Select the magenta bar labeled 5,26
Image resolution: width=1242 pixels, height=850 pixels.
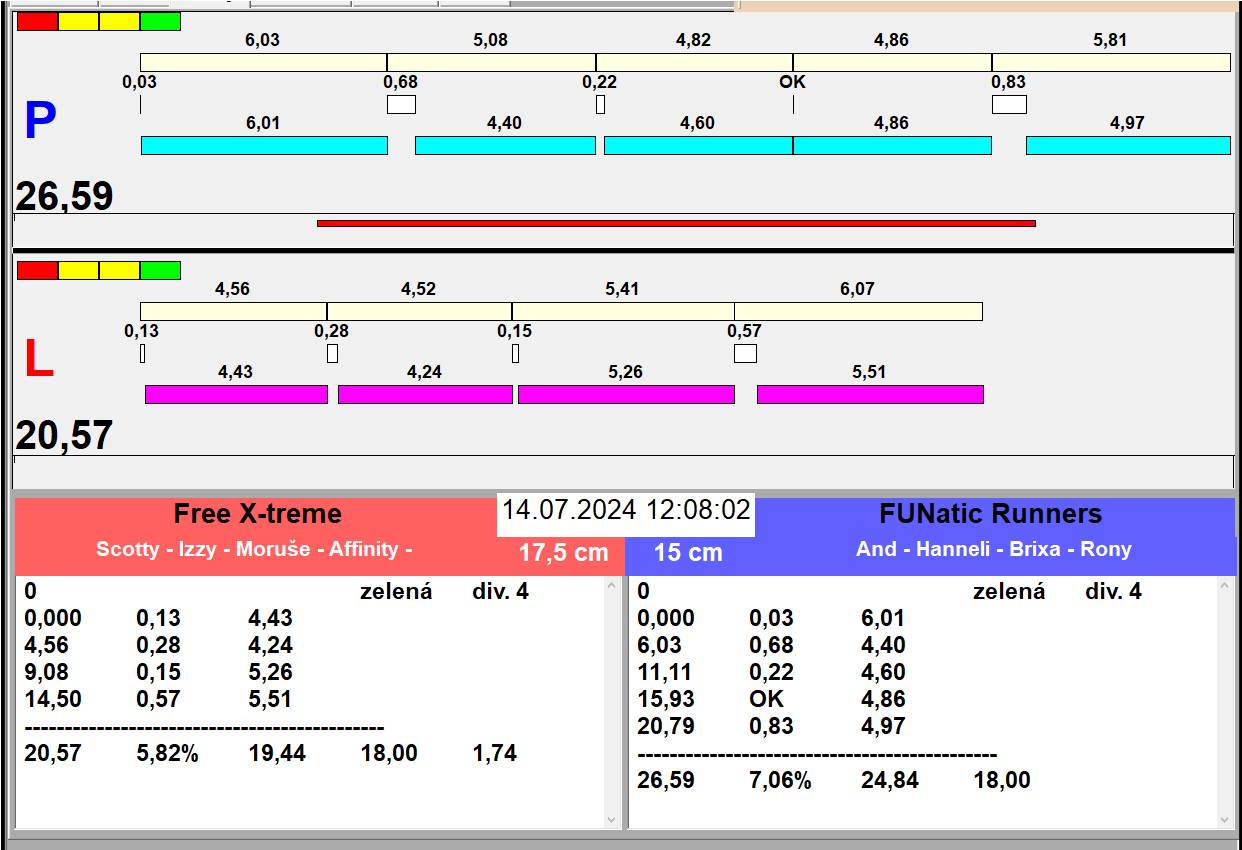pos(626,394)
